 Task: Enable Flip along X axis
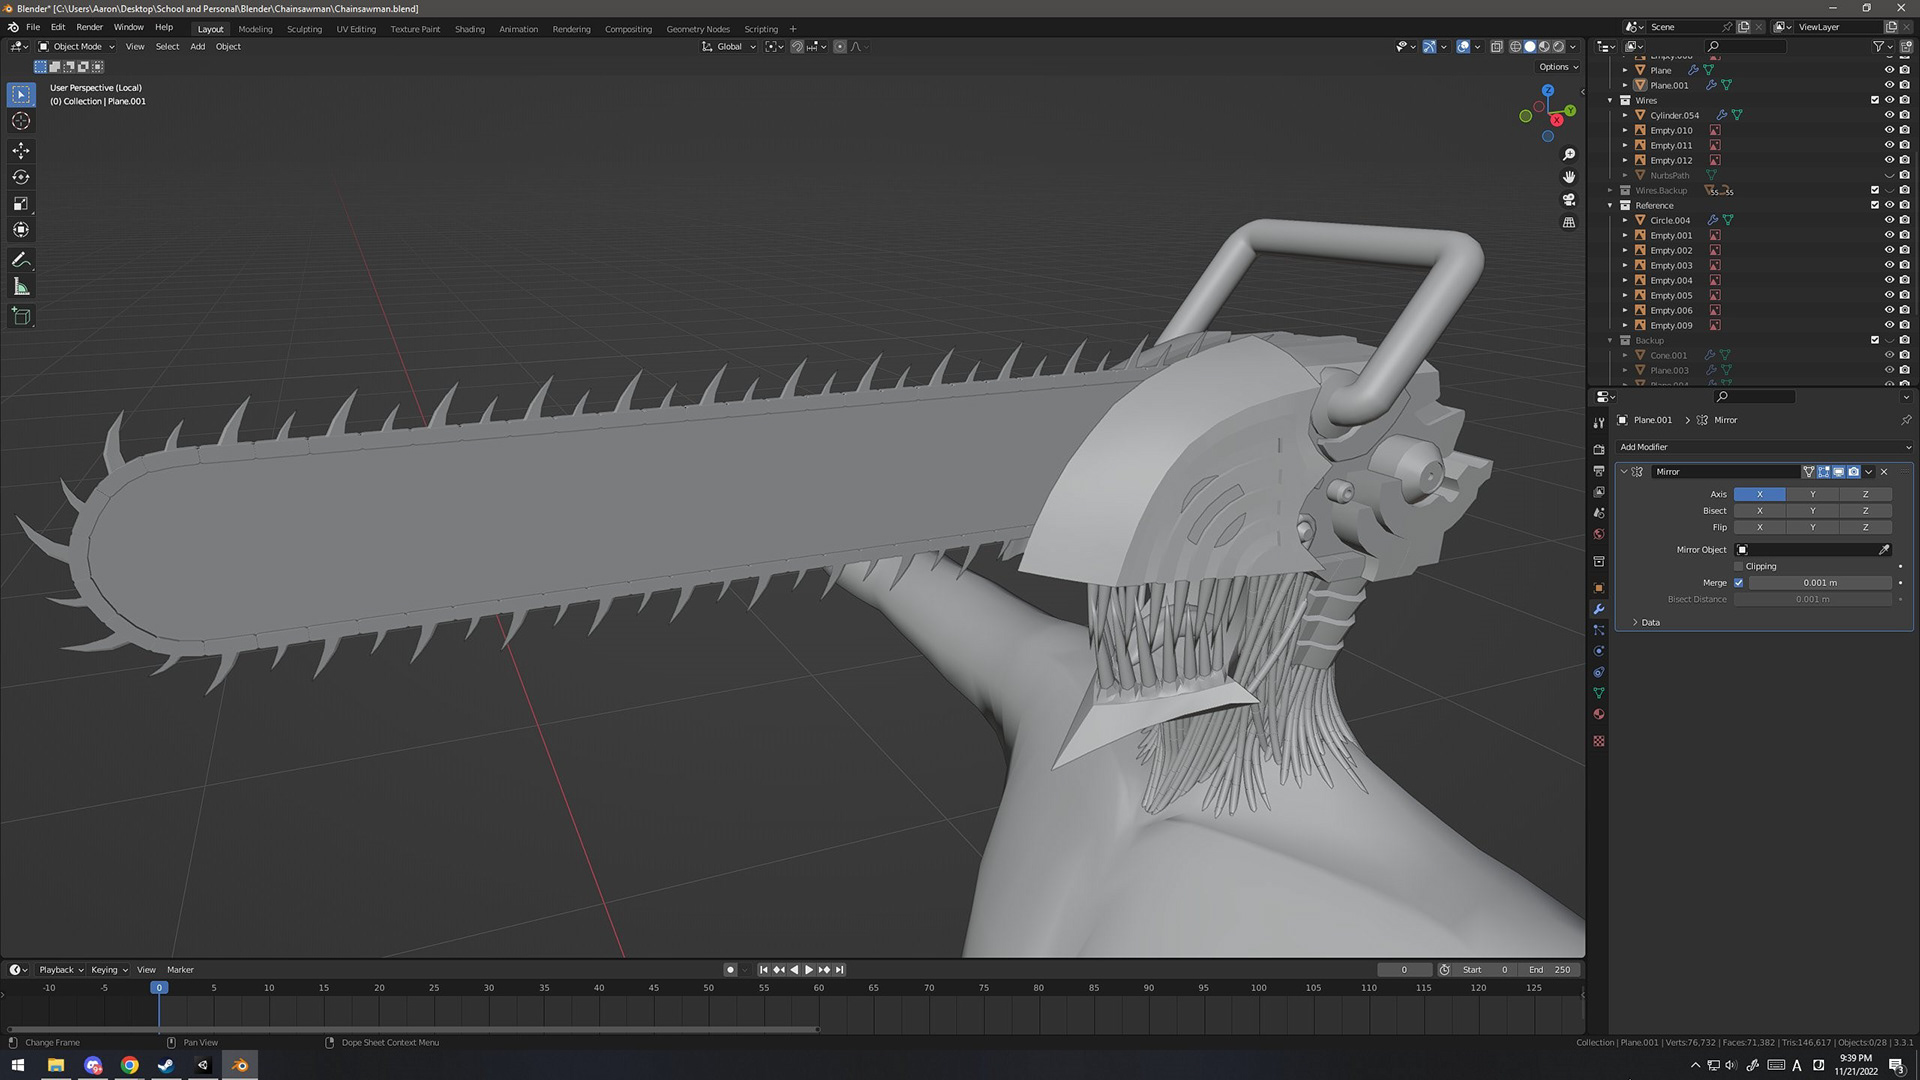click(1759, 527)
